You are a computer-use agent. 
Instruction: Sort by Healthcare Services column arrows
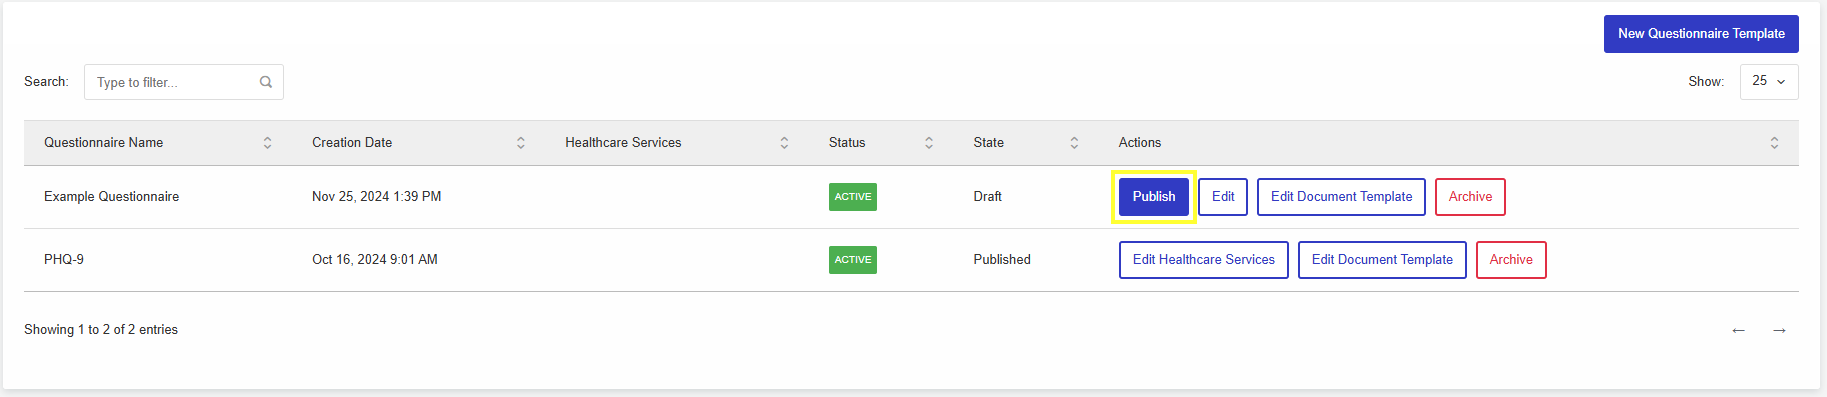(784, 143)
